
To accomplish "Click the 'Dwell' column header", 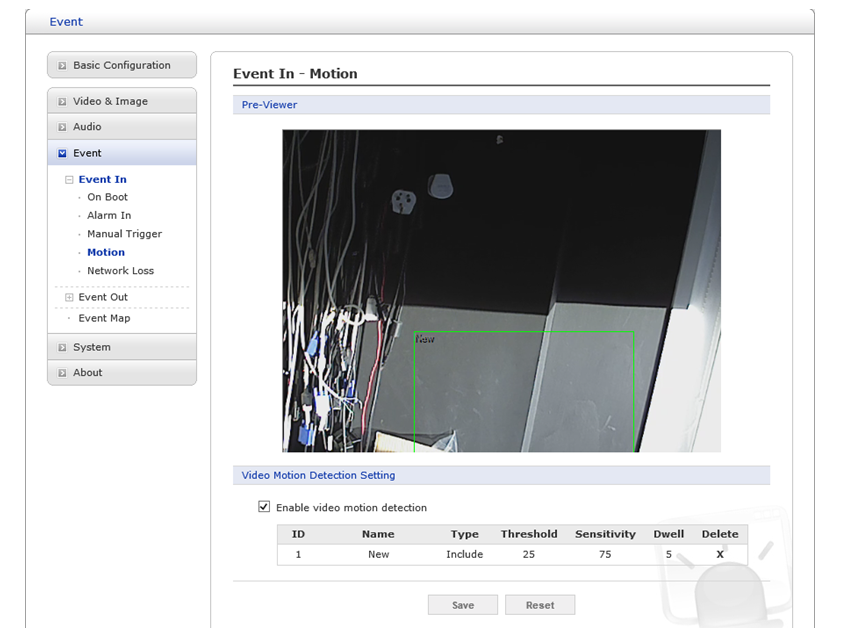I will click(669, 534).
